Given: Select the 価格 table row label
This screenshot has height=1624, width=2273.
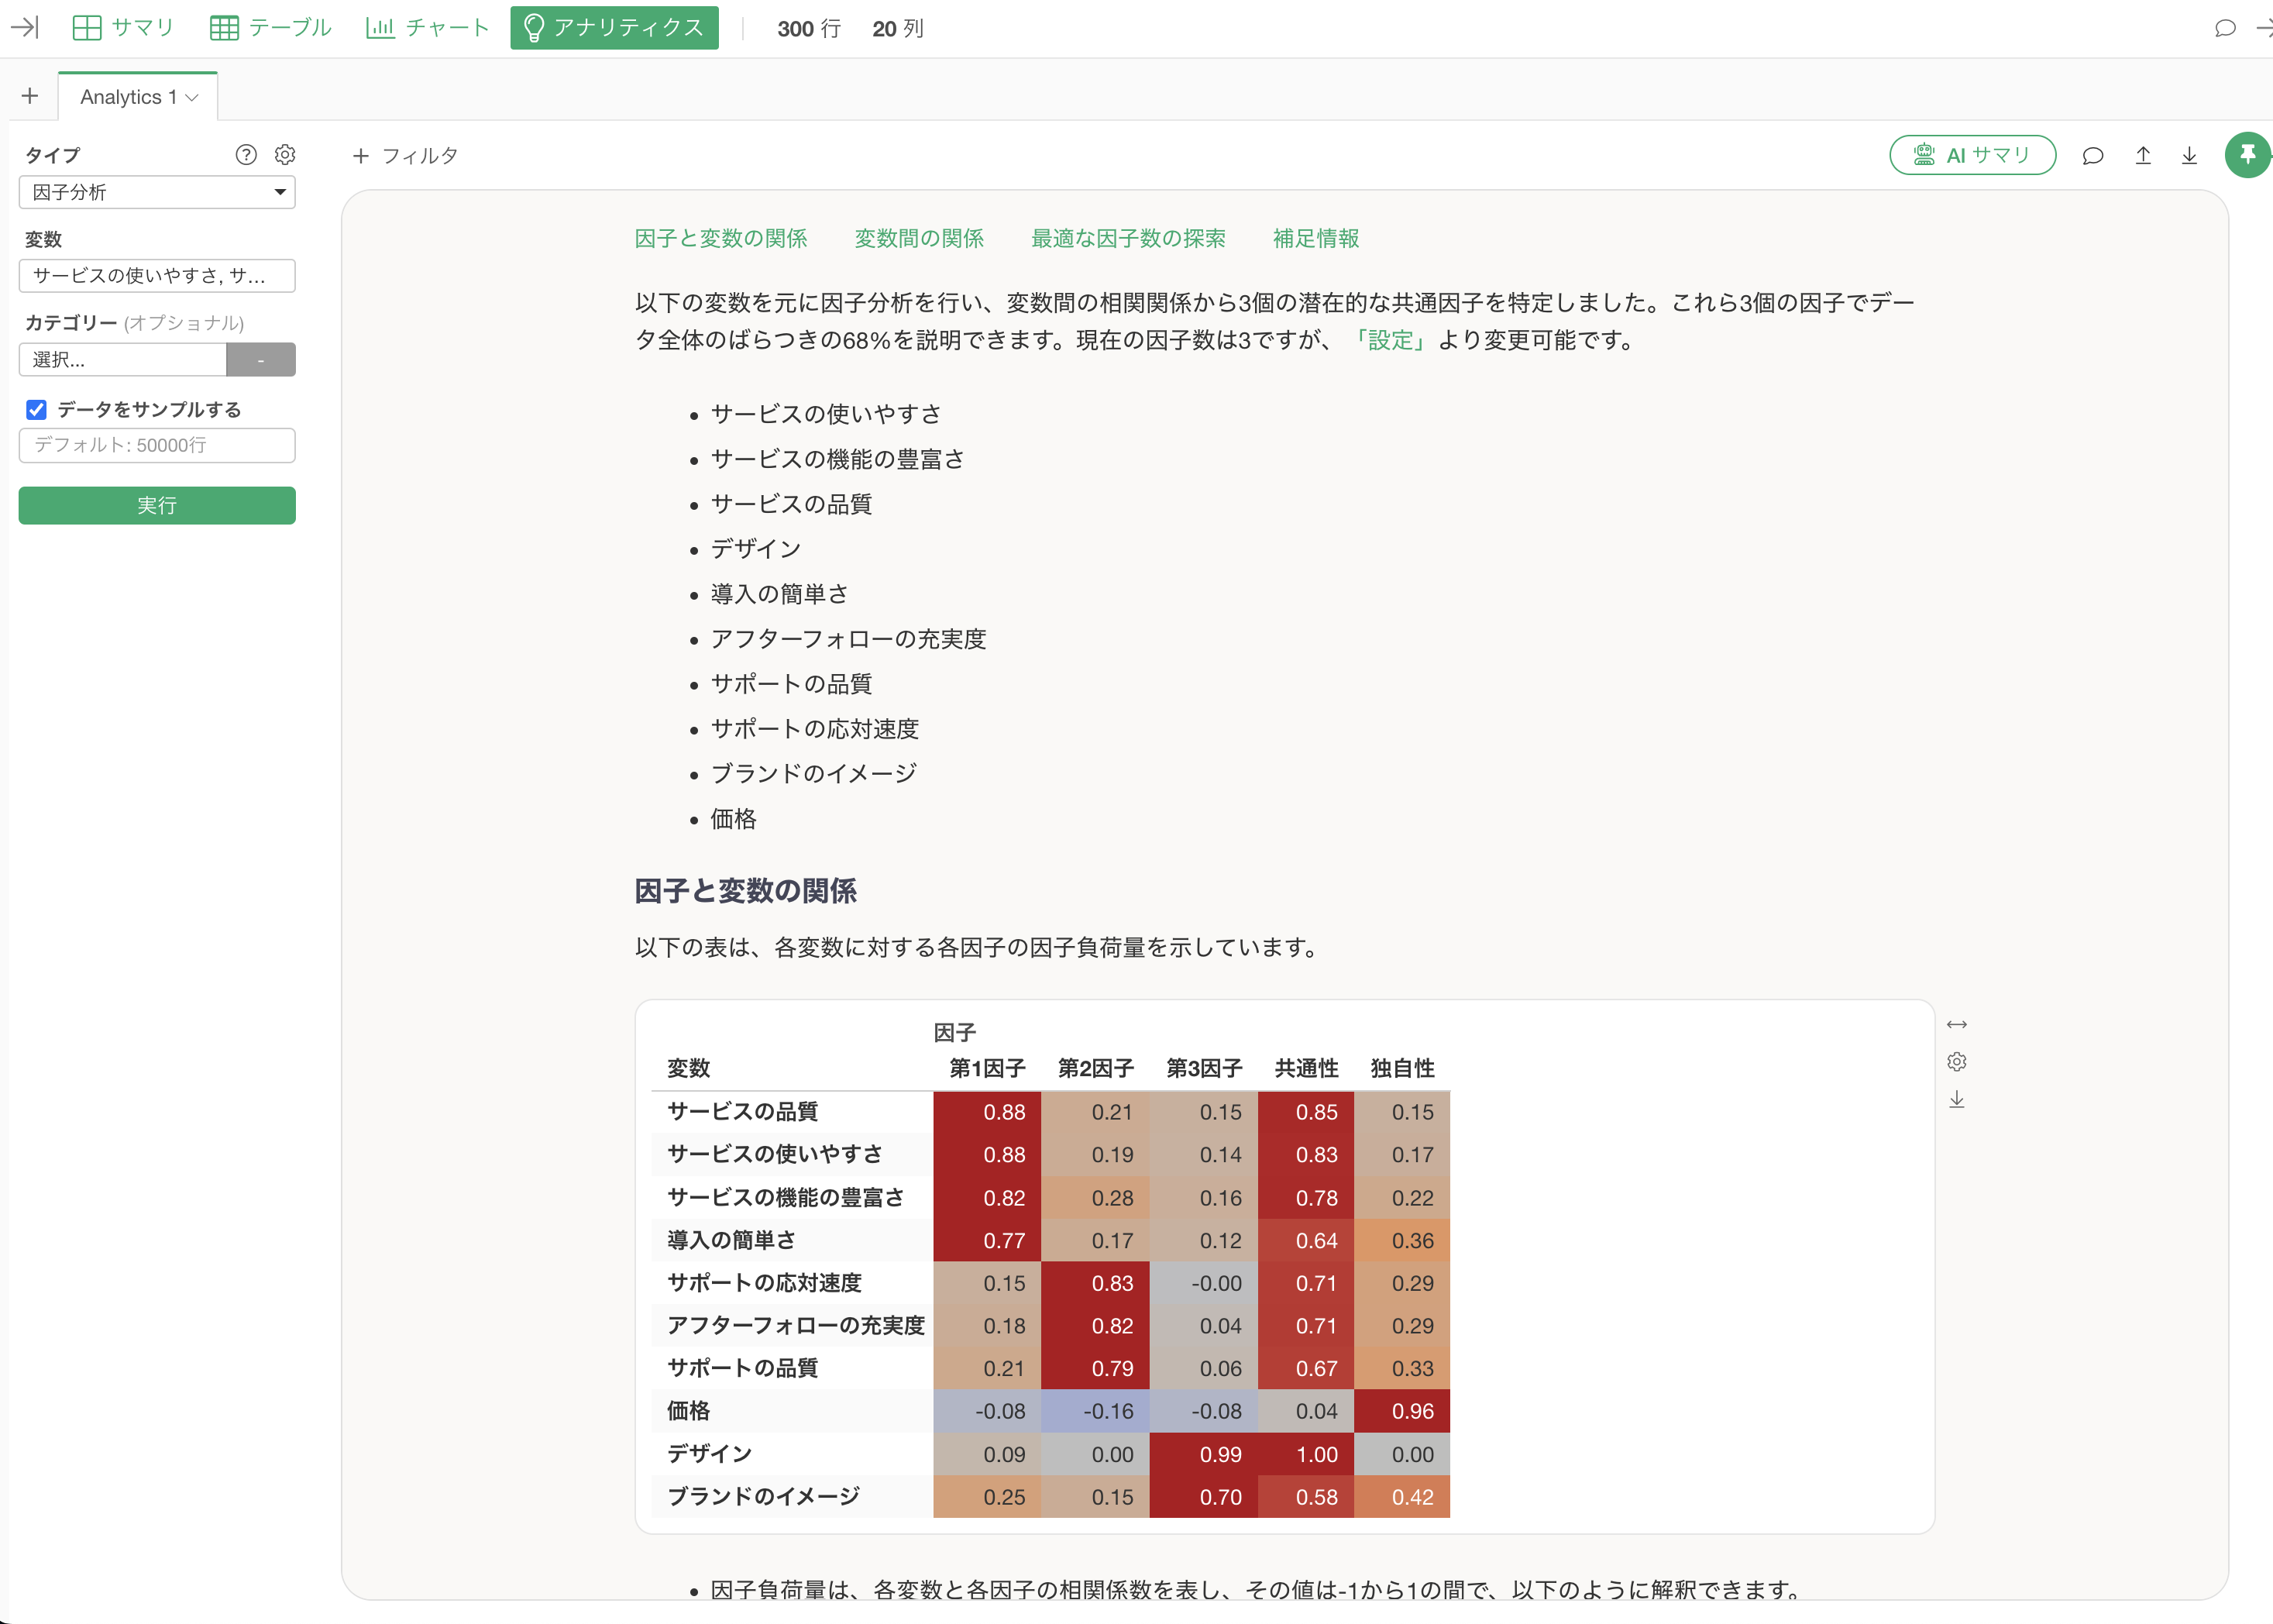Looking at the screenshot, I should tap(689, 1411).
